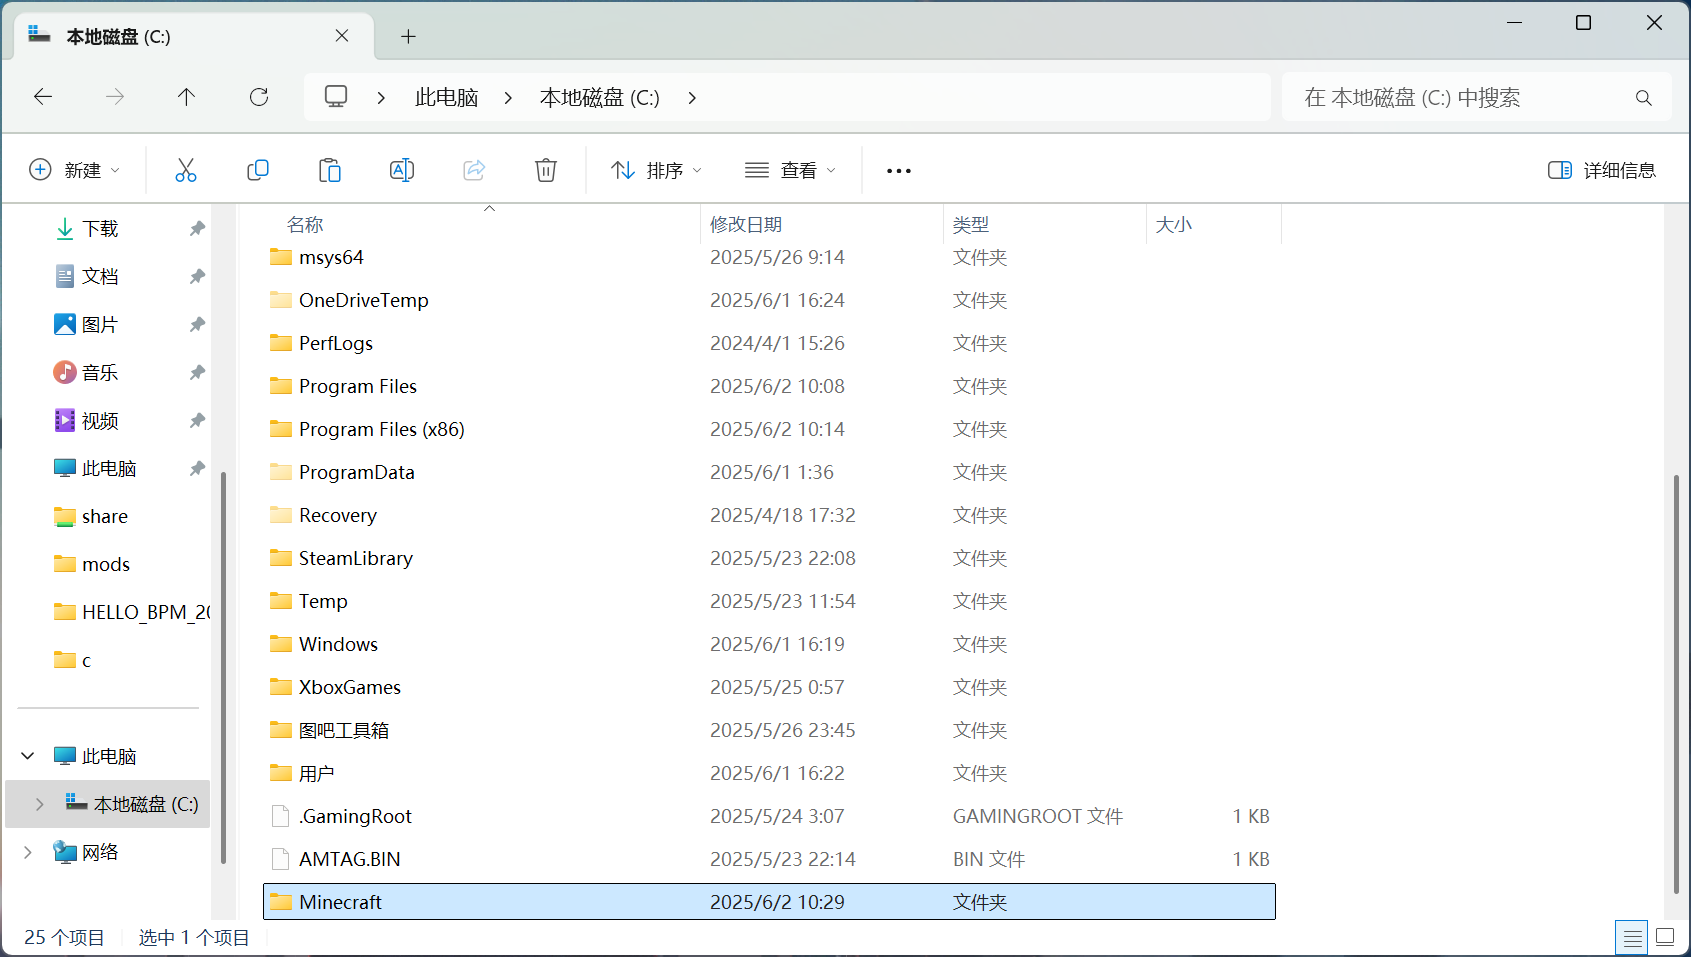Click the computer icon in address bar
Screen dimensions: 1691x957
pyautogui.click(x=336, y=97)
